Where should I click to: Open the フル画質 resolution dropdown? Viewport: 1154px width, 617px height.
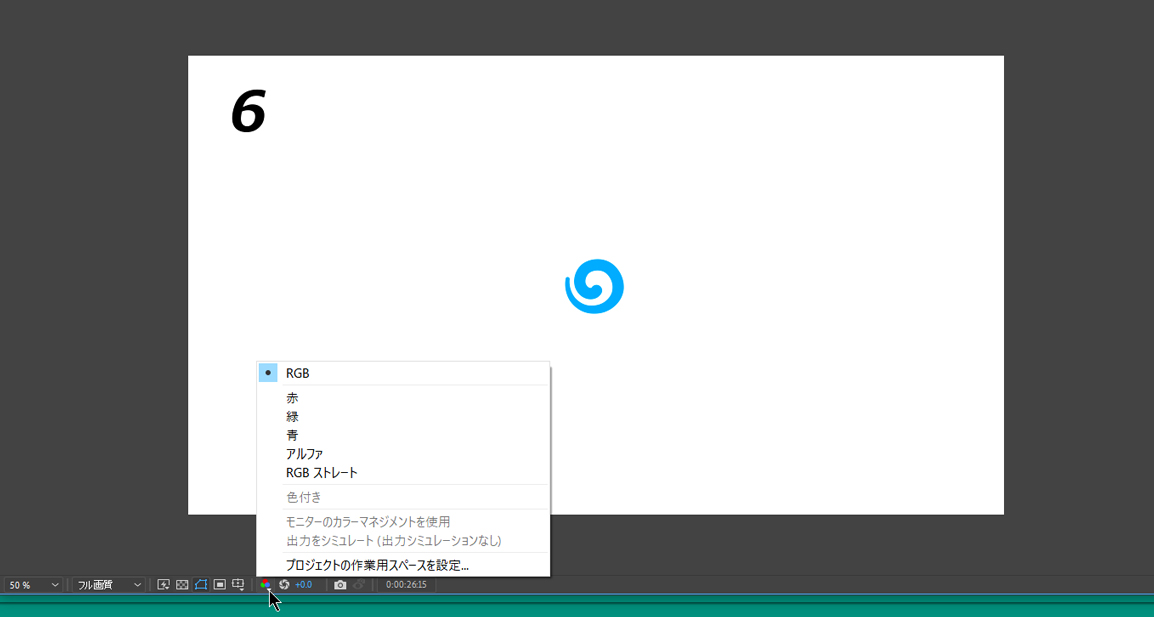(x=109, y=585)
